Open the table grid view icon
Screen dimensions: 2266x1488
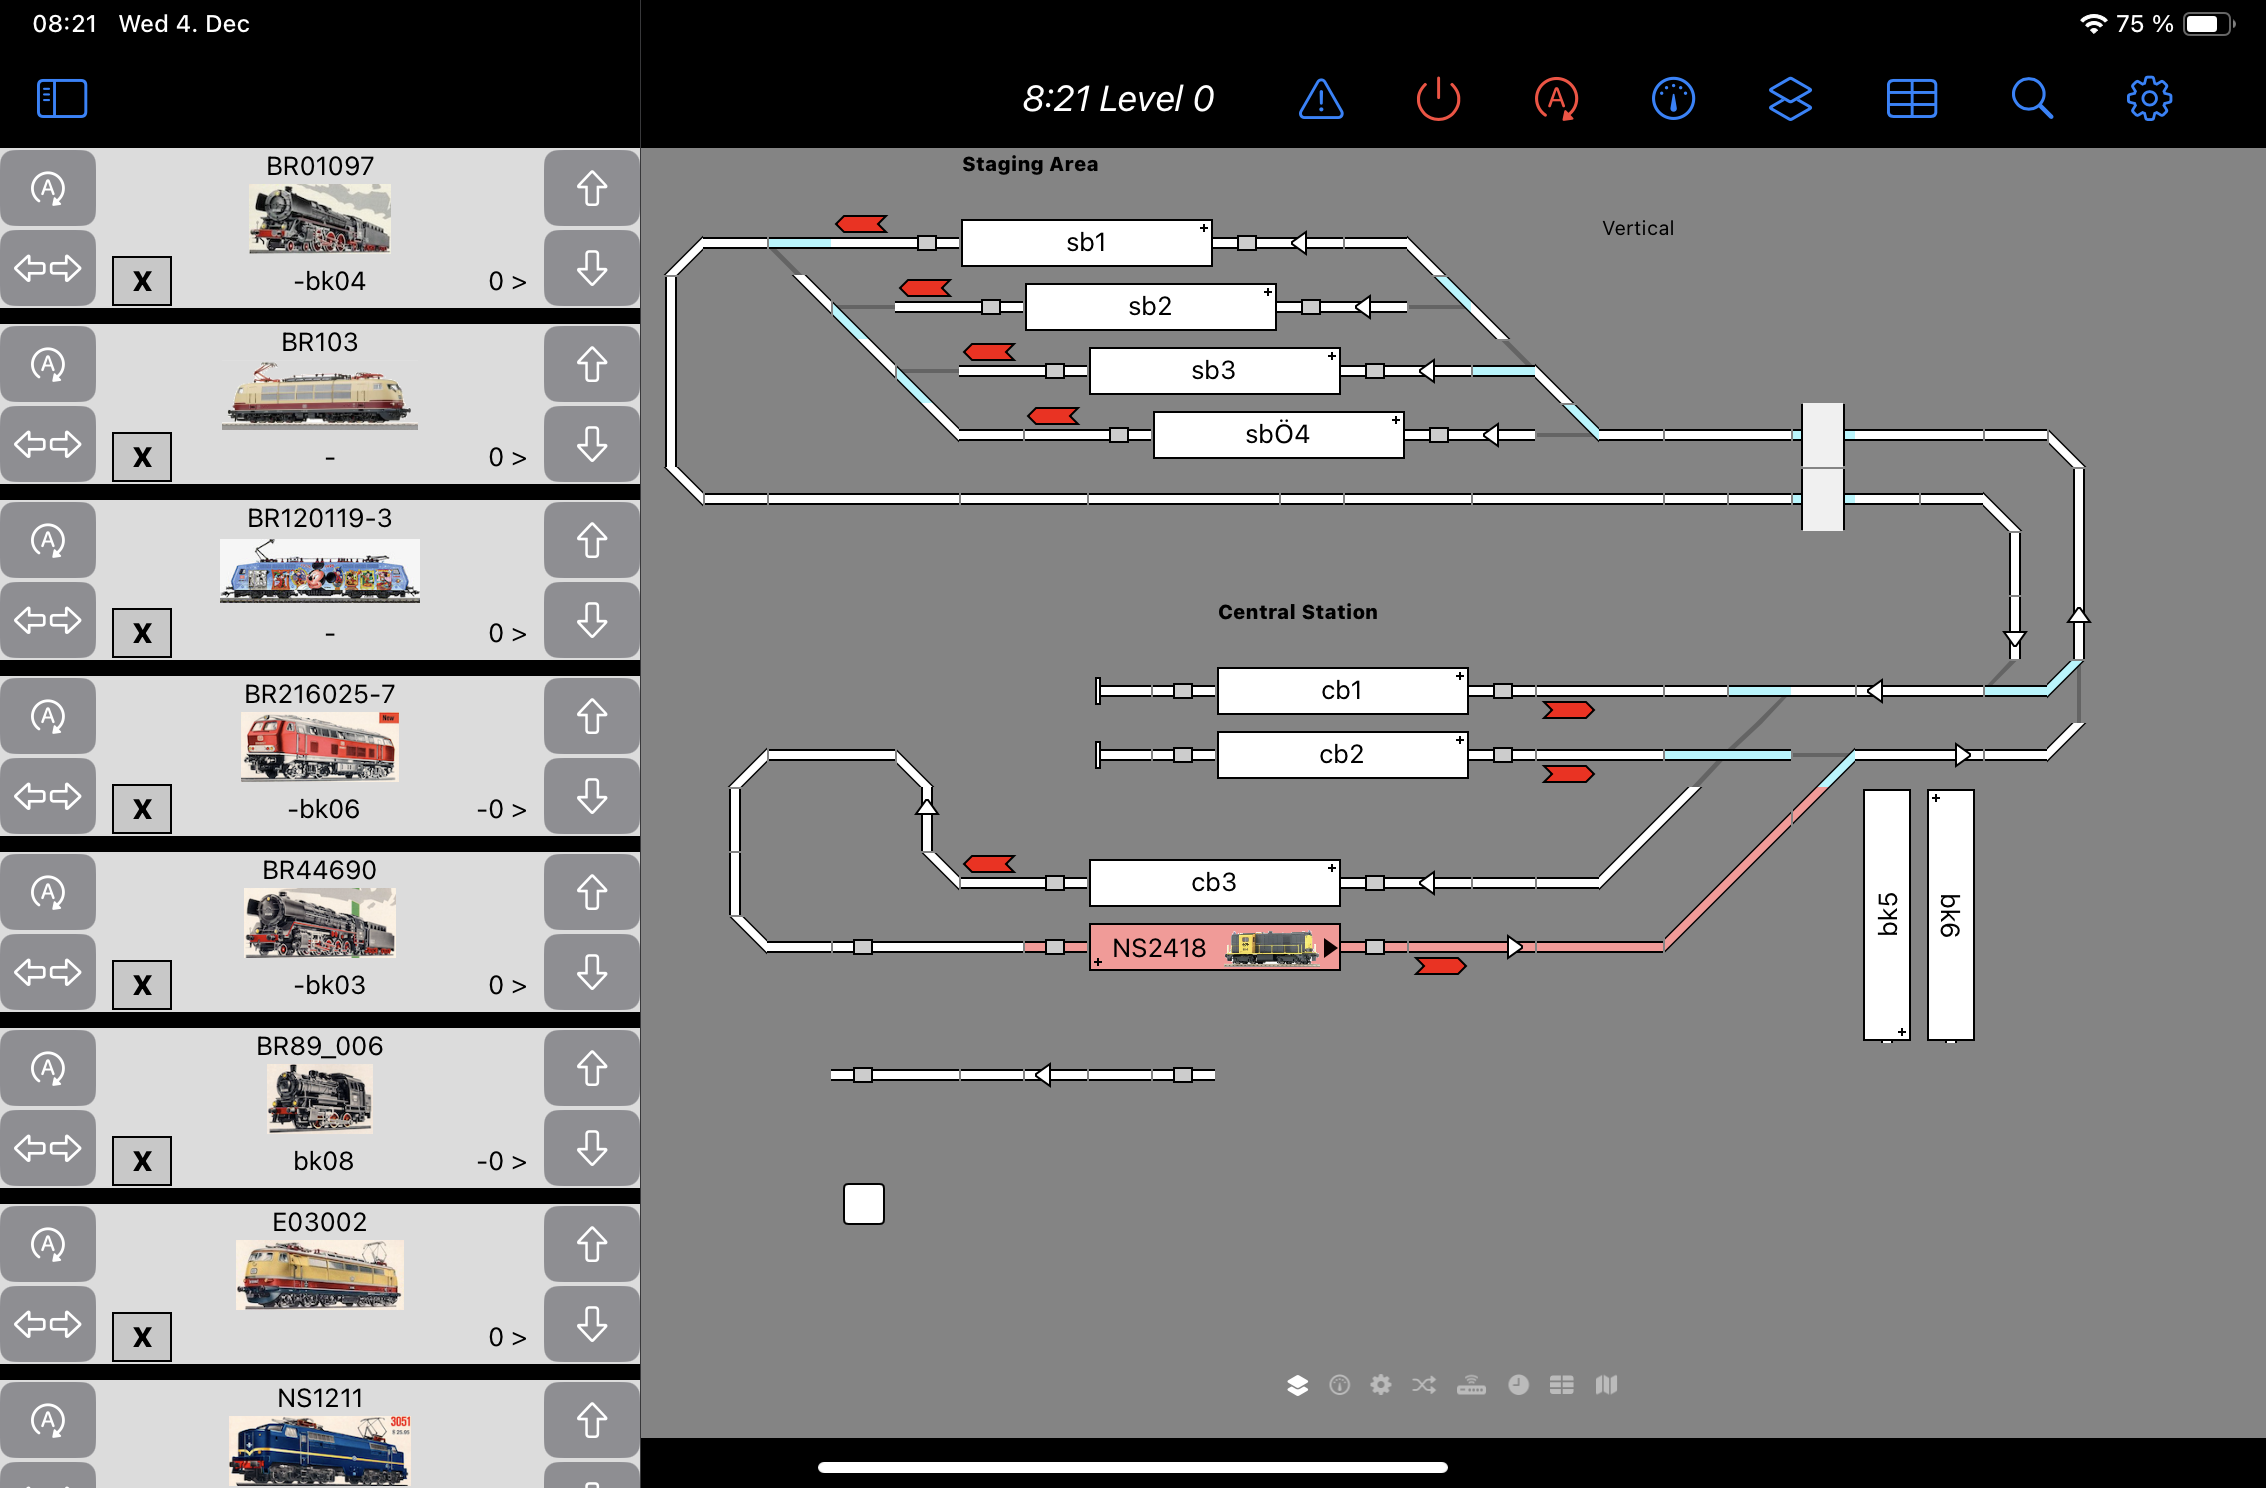click(1911, 99)
